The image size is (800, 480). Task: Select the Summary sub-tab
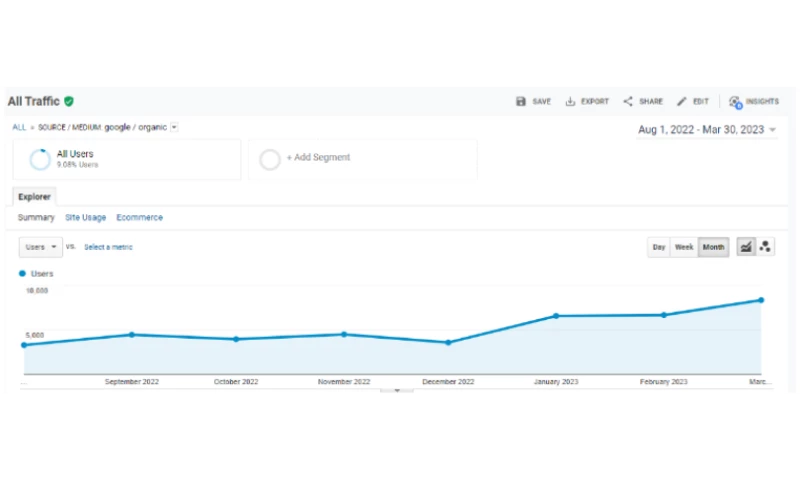(x=36, y=217)
